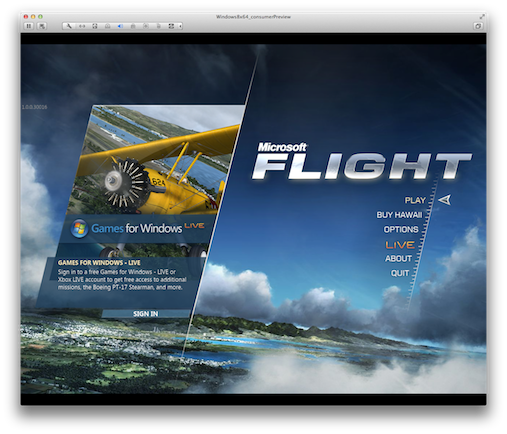Click the 'GAMES FOR WINDOWS - LIVE' heading text
The height and width of the screenshot is (434, 507).
[99, 263]
